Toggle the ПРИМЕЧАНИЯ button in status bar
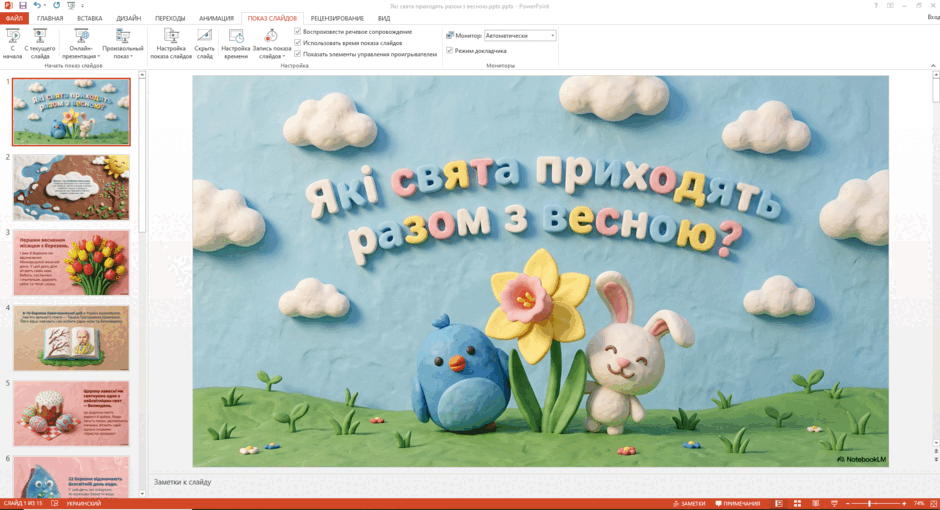Viewport: 940px width, 510px height. pos(737,504)
